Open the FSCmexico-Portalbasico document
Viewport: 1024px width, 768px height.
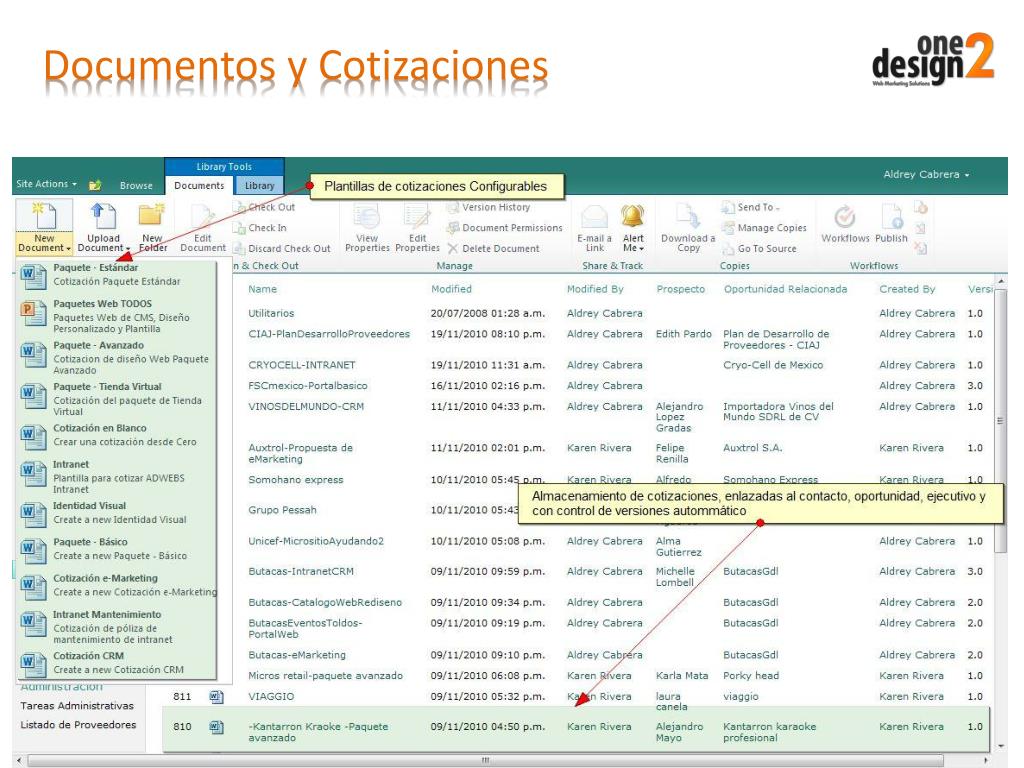tap(308, 386)
